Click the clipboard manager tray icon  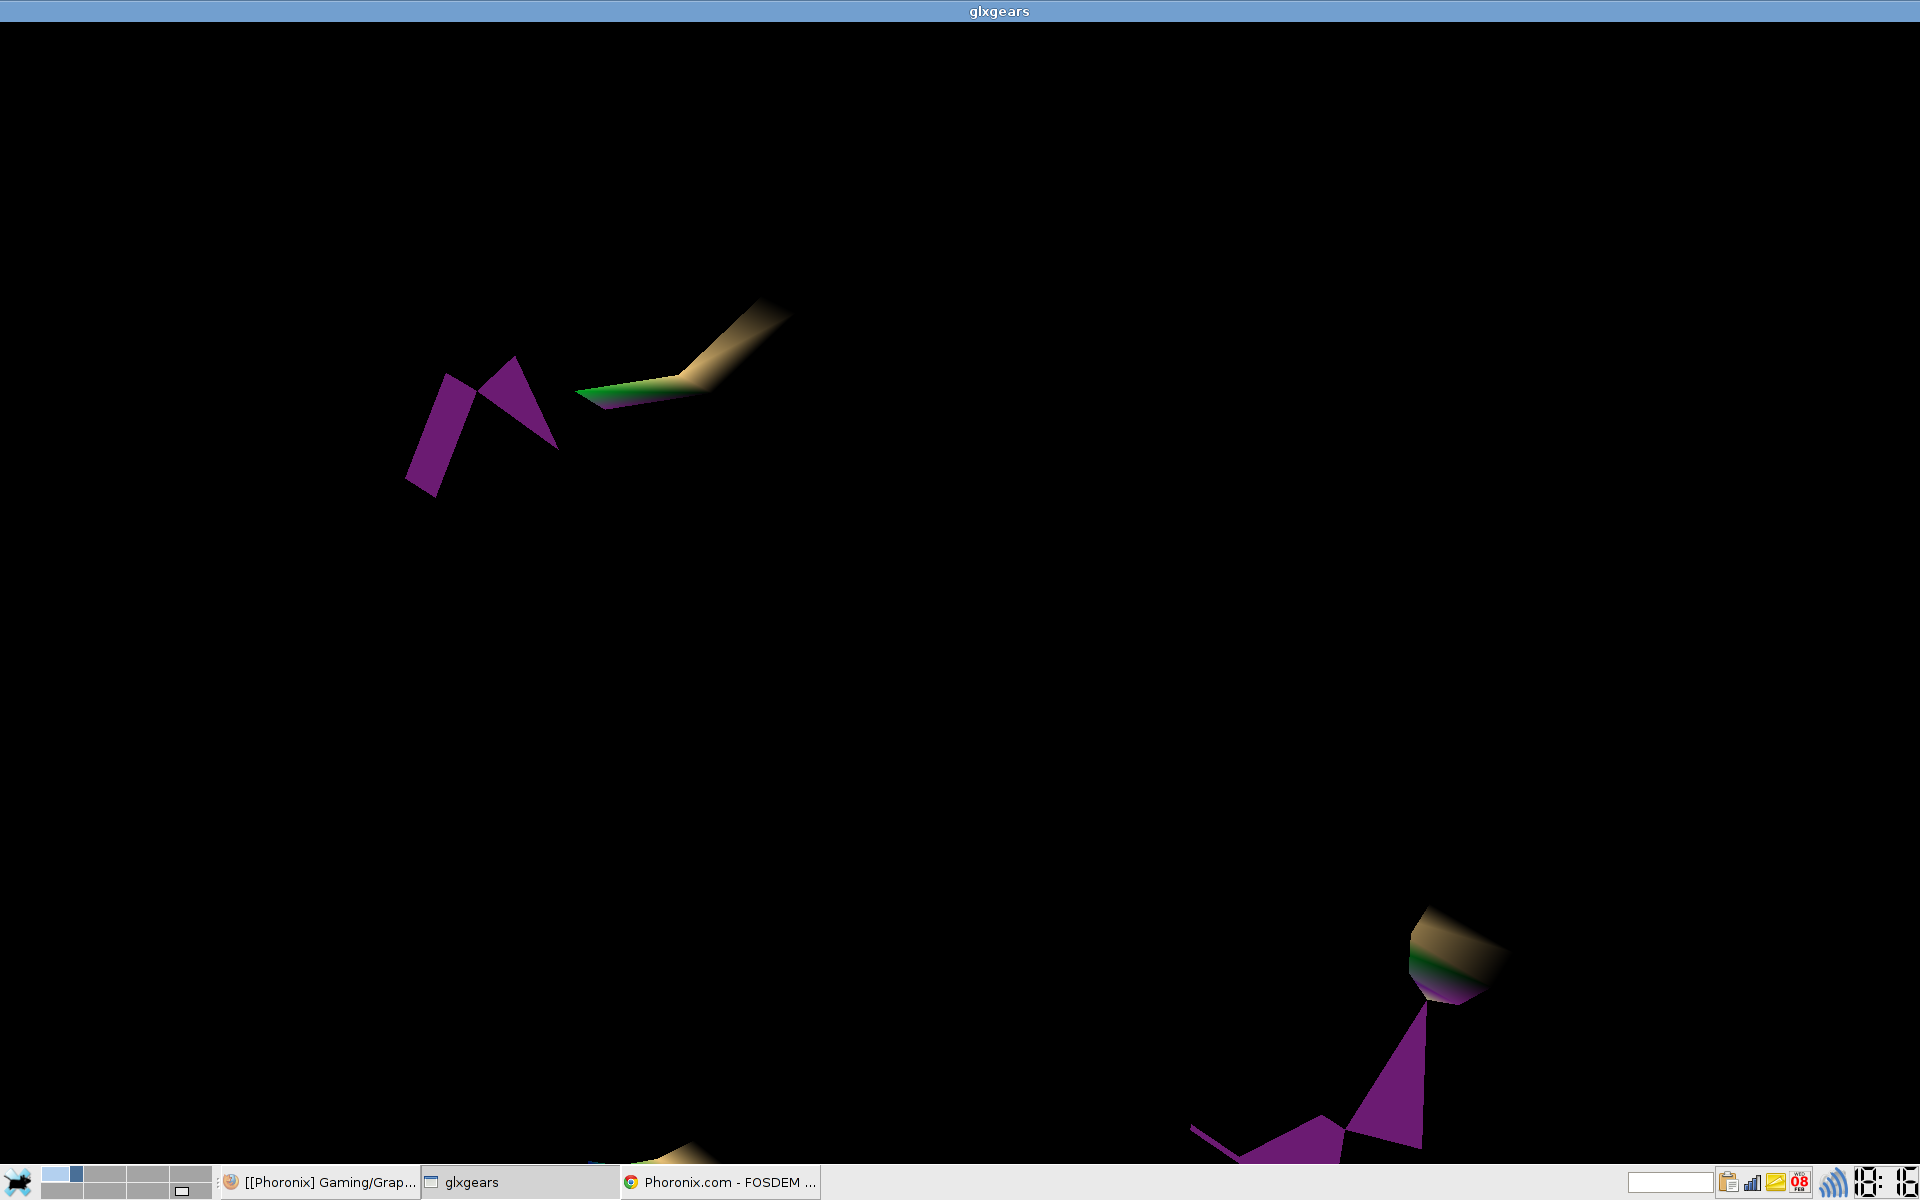pyautogui.click(x=1728, y=1182)
